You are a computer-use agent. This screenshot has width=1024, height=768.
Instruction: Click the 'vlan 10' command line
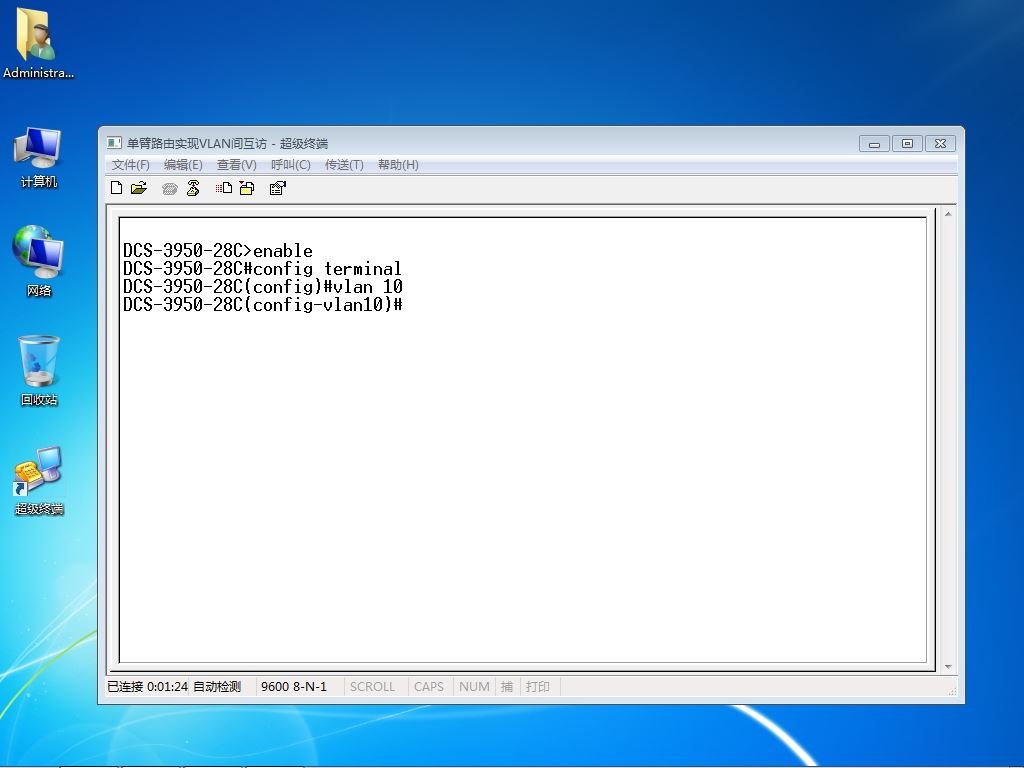263,287
